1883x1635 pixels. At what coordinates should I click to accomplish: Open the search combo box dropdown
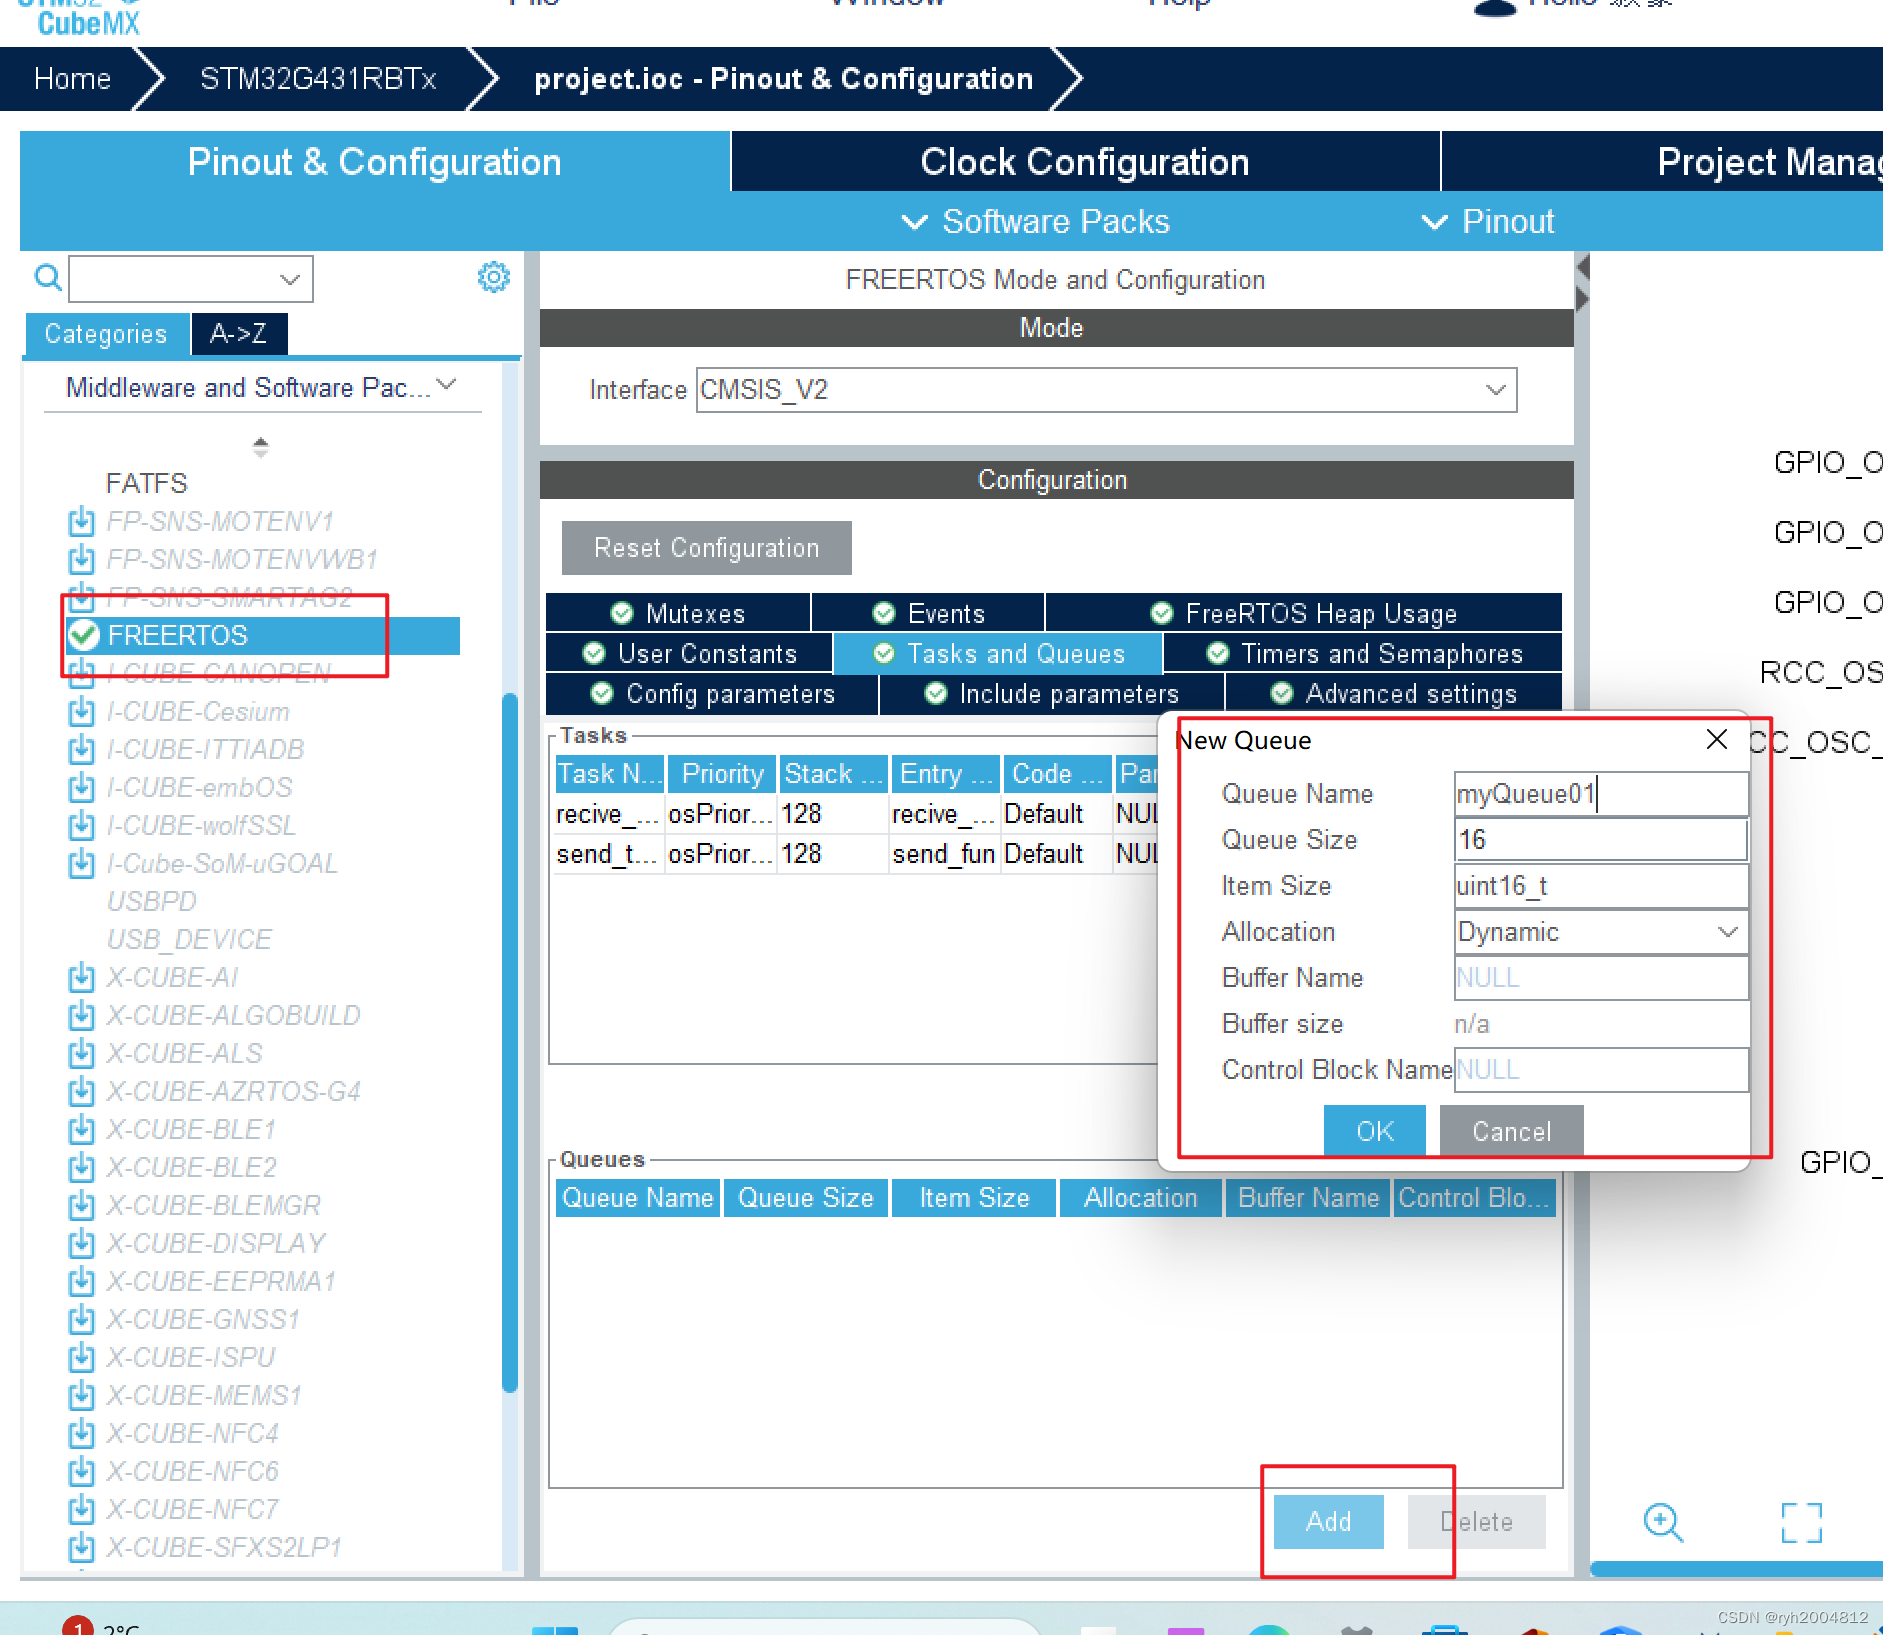tap(290, 279)
